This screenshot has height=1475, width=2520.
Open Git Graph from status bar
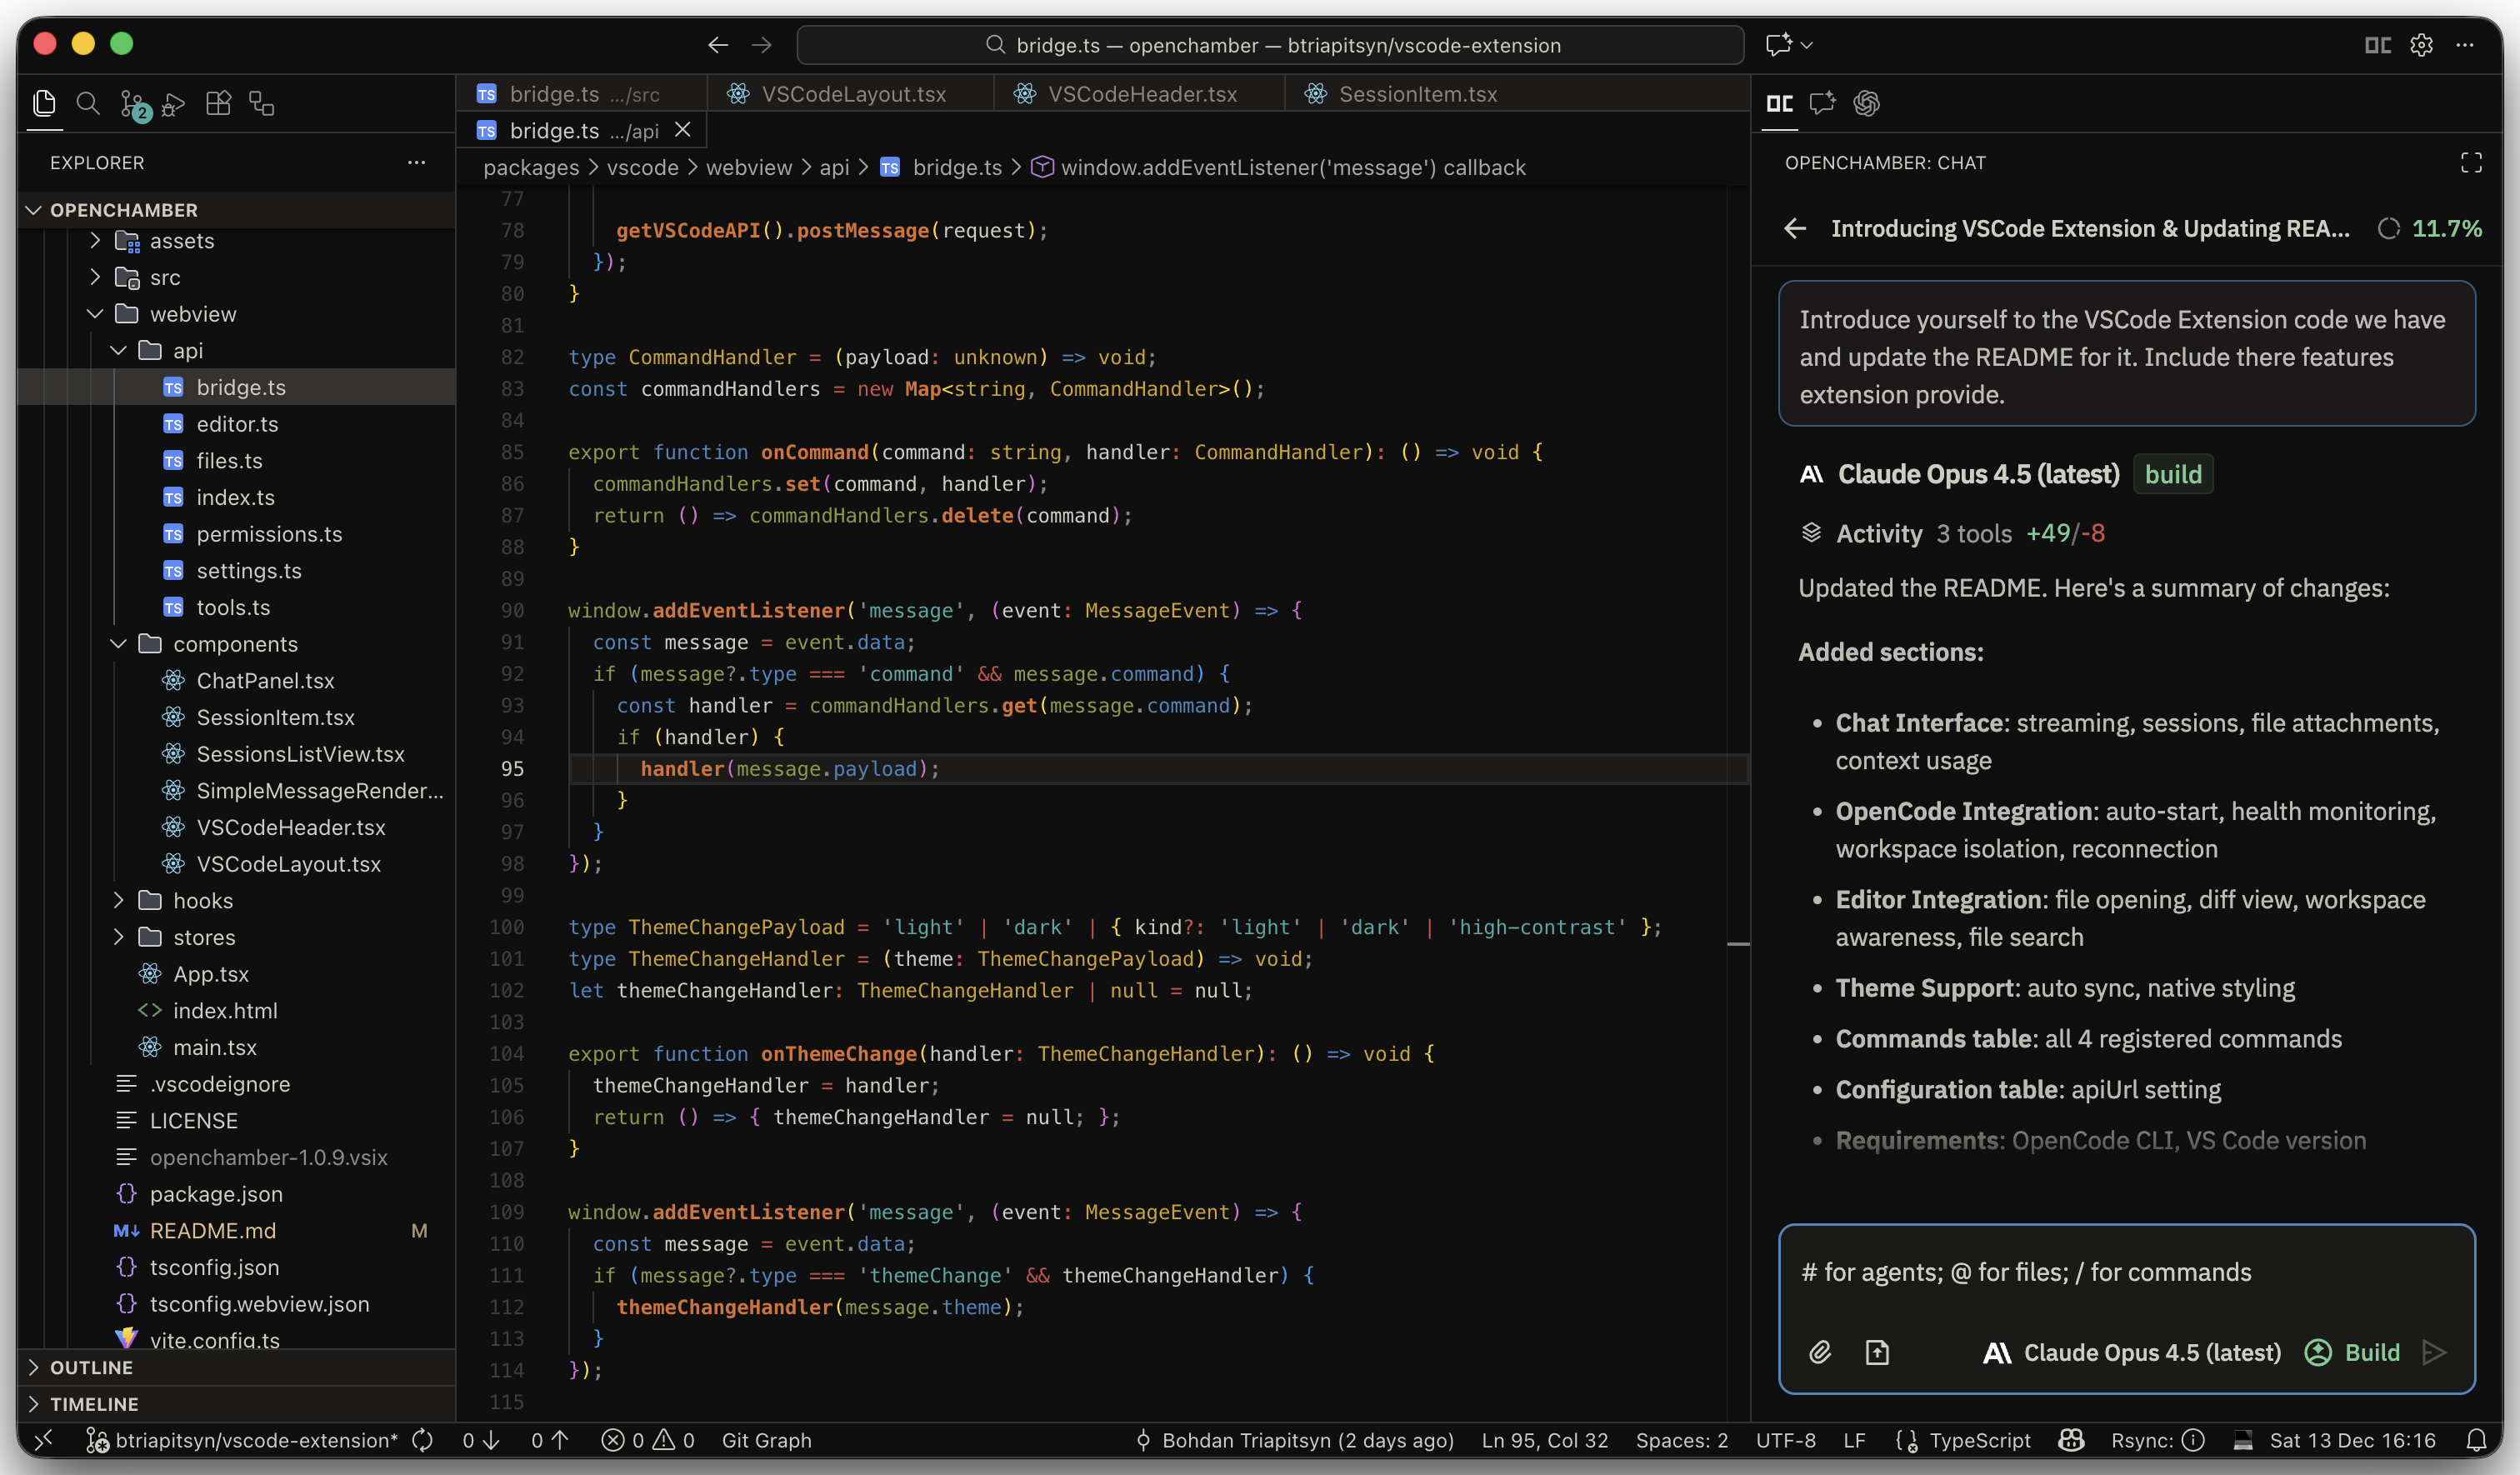click(767, 1440)
